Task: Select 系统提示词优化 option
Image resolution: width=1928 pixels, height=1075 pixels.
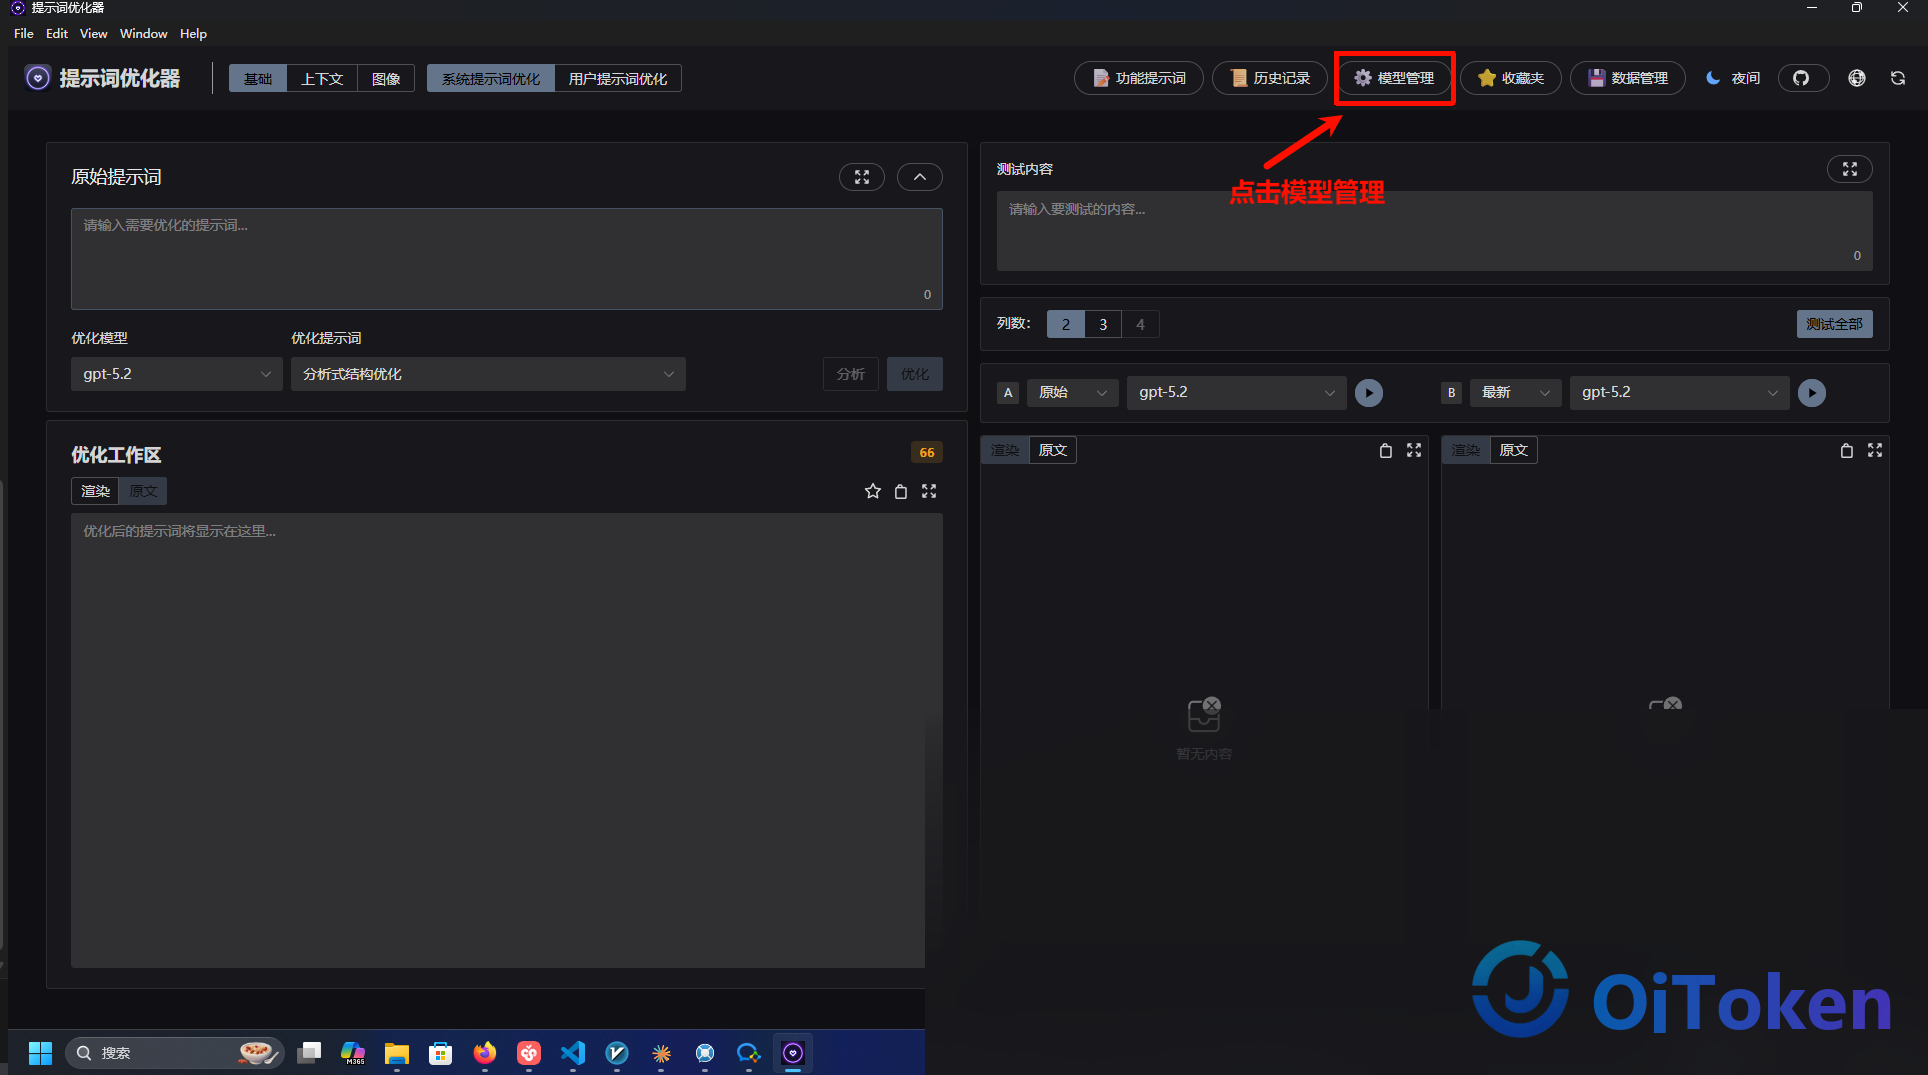Action: point(491,78)
